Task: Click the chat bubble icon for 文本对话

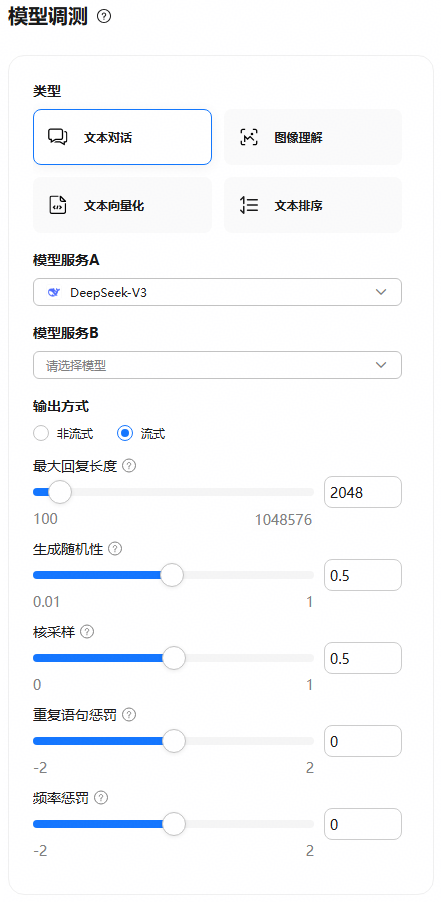Action: point(57,137)
